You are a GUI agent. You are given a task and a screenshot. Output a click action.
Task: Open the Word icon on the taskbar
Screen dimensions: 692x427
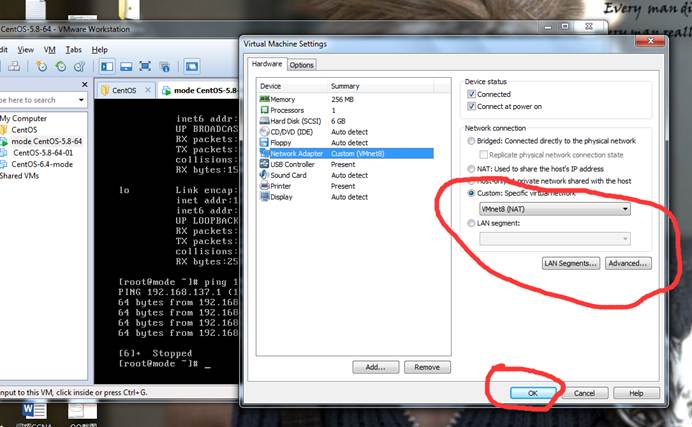pyautogui.click(x=34, y=410)
